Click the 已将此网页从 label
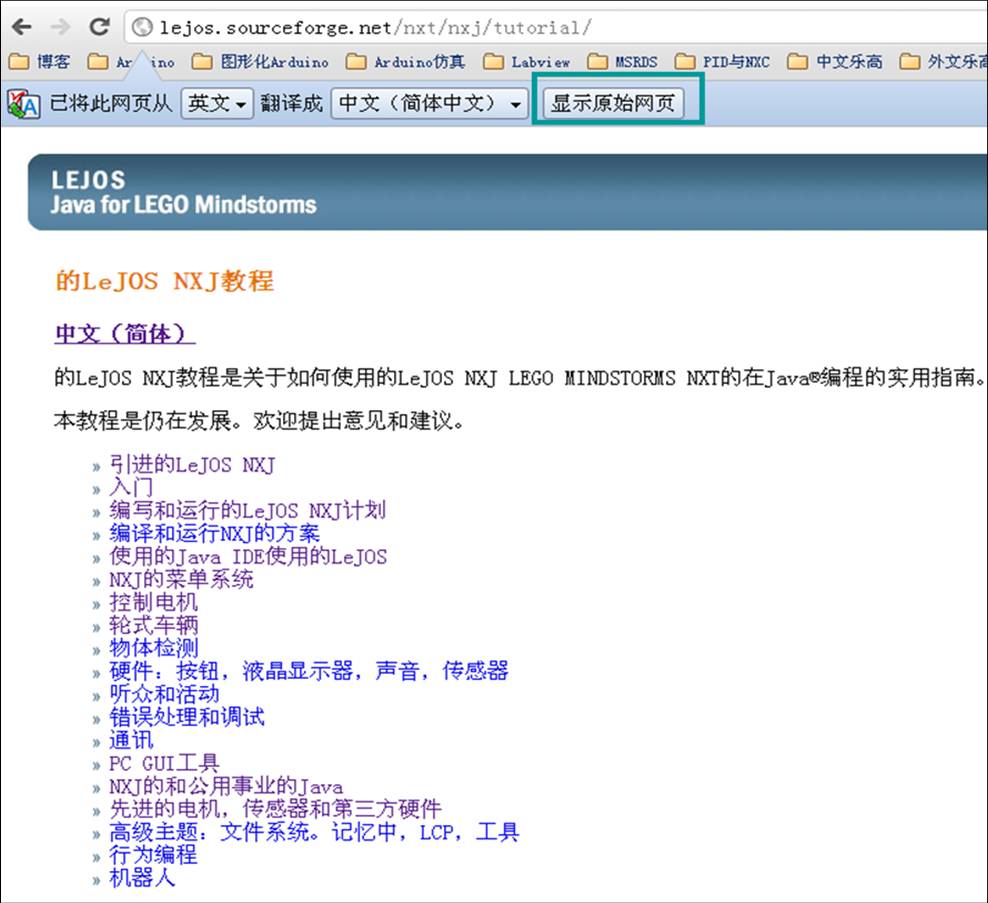Viewport: 988px width, 903px height. coord(111,103)
